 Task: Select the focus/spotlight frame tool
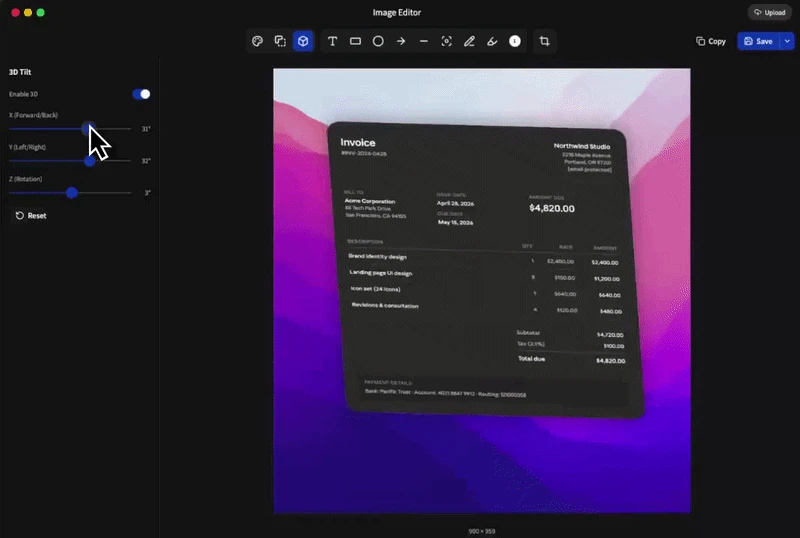[x=446, y=41]
